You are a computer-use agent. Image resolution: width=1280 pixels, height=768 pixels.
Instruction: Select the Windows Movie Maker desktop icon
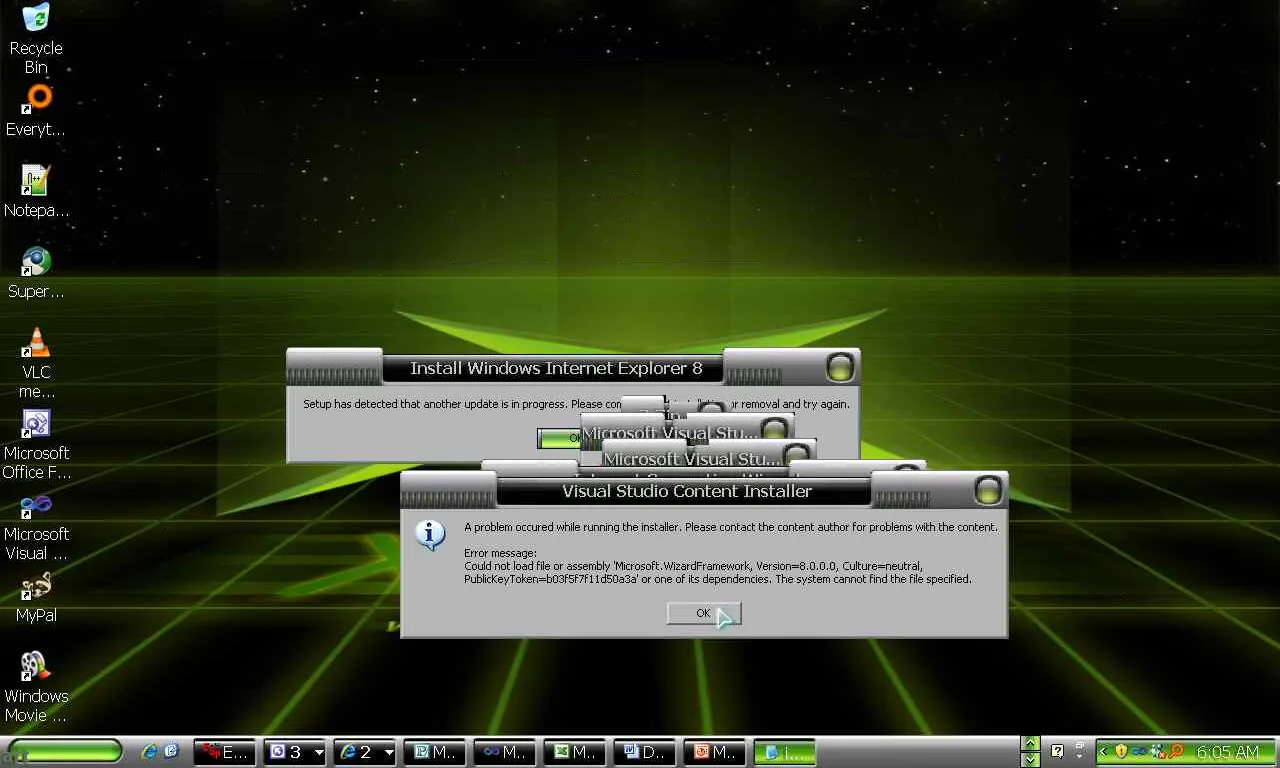tap(36, 687)
